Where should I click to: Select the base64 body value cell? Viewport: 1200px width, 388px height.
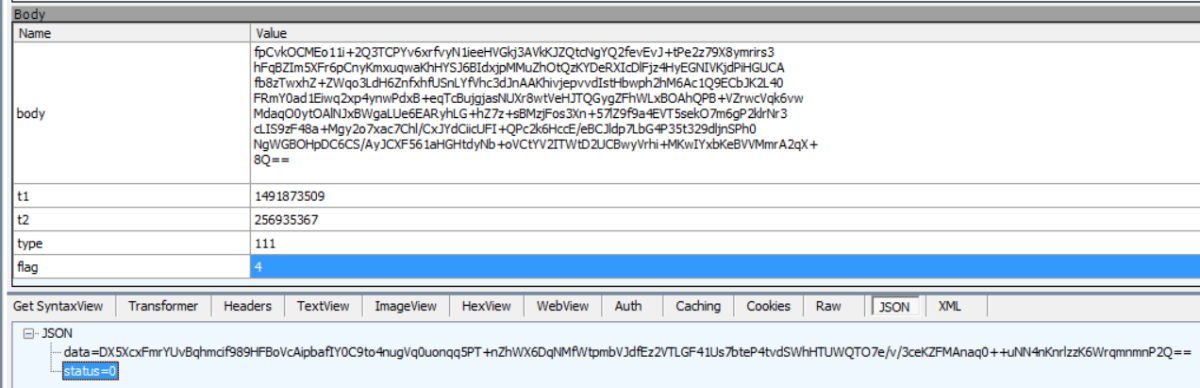tap(724, 113)
